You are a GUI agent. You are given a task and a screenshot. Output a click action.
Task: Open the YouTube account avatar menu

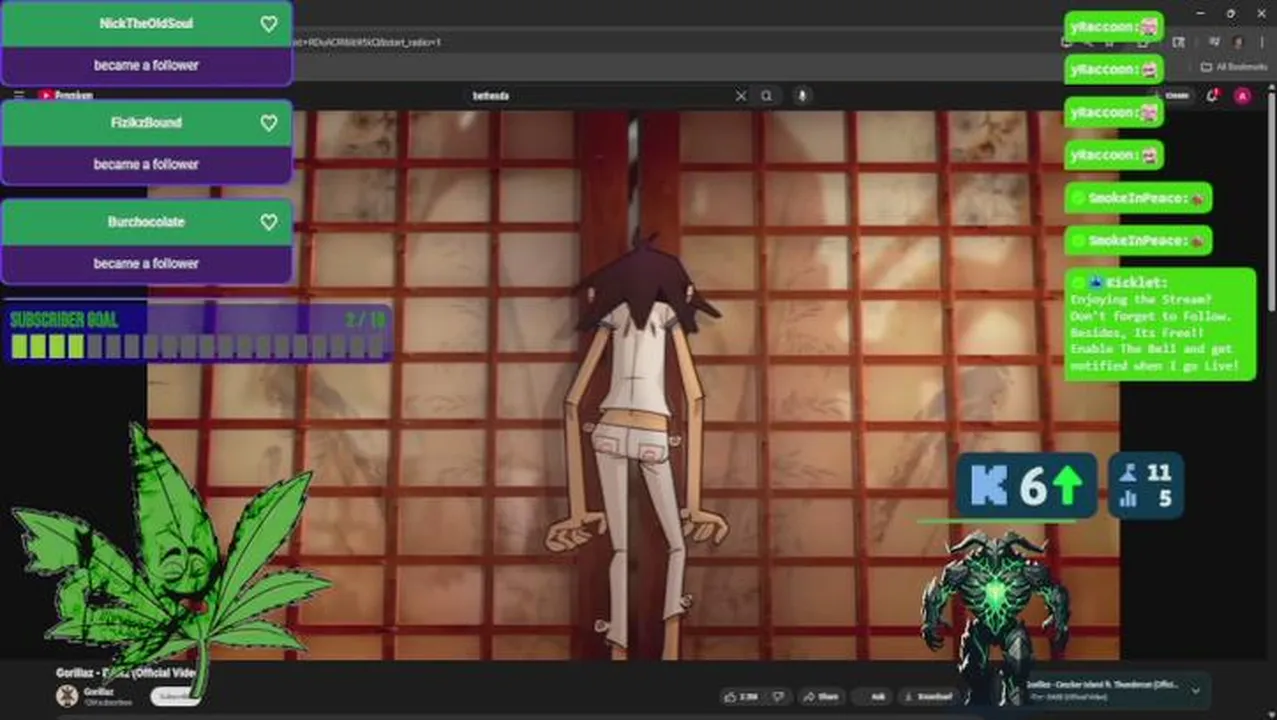point(1242,96)
